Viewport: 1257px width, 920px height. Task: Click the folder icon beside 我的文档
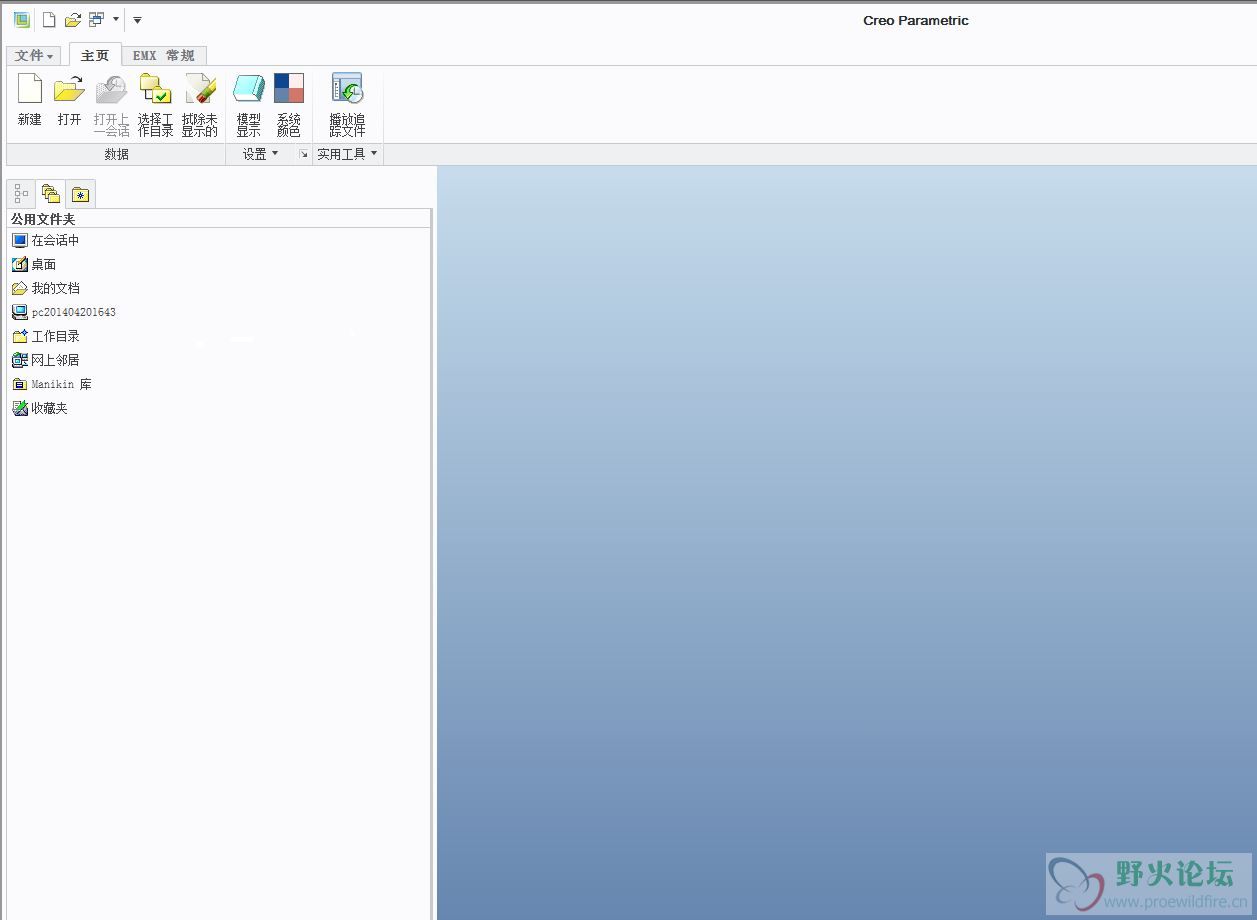click(x=20, y=288)
